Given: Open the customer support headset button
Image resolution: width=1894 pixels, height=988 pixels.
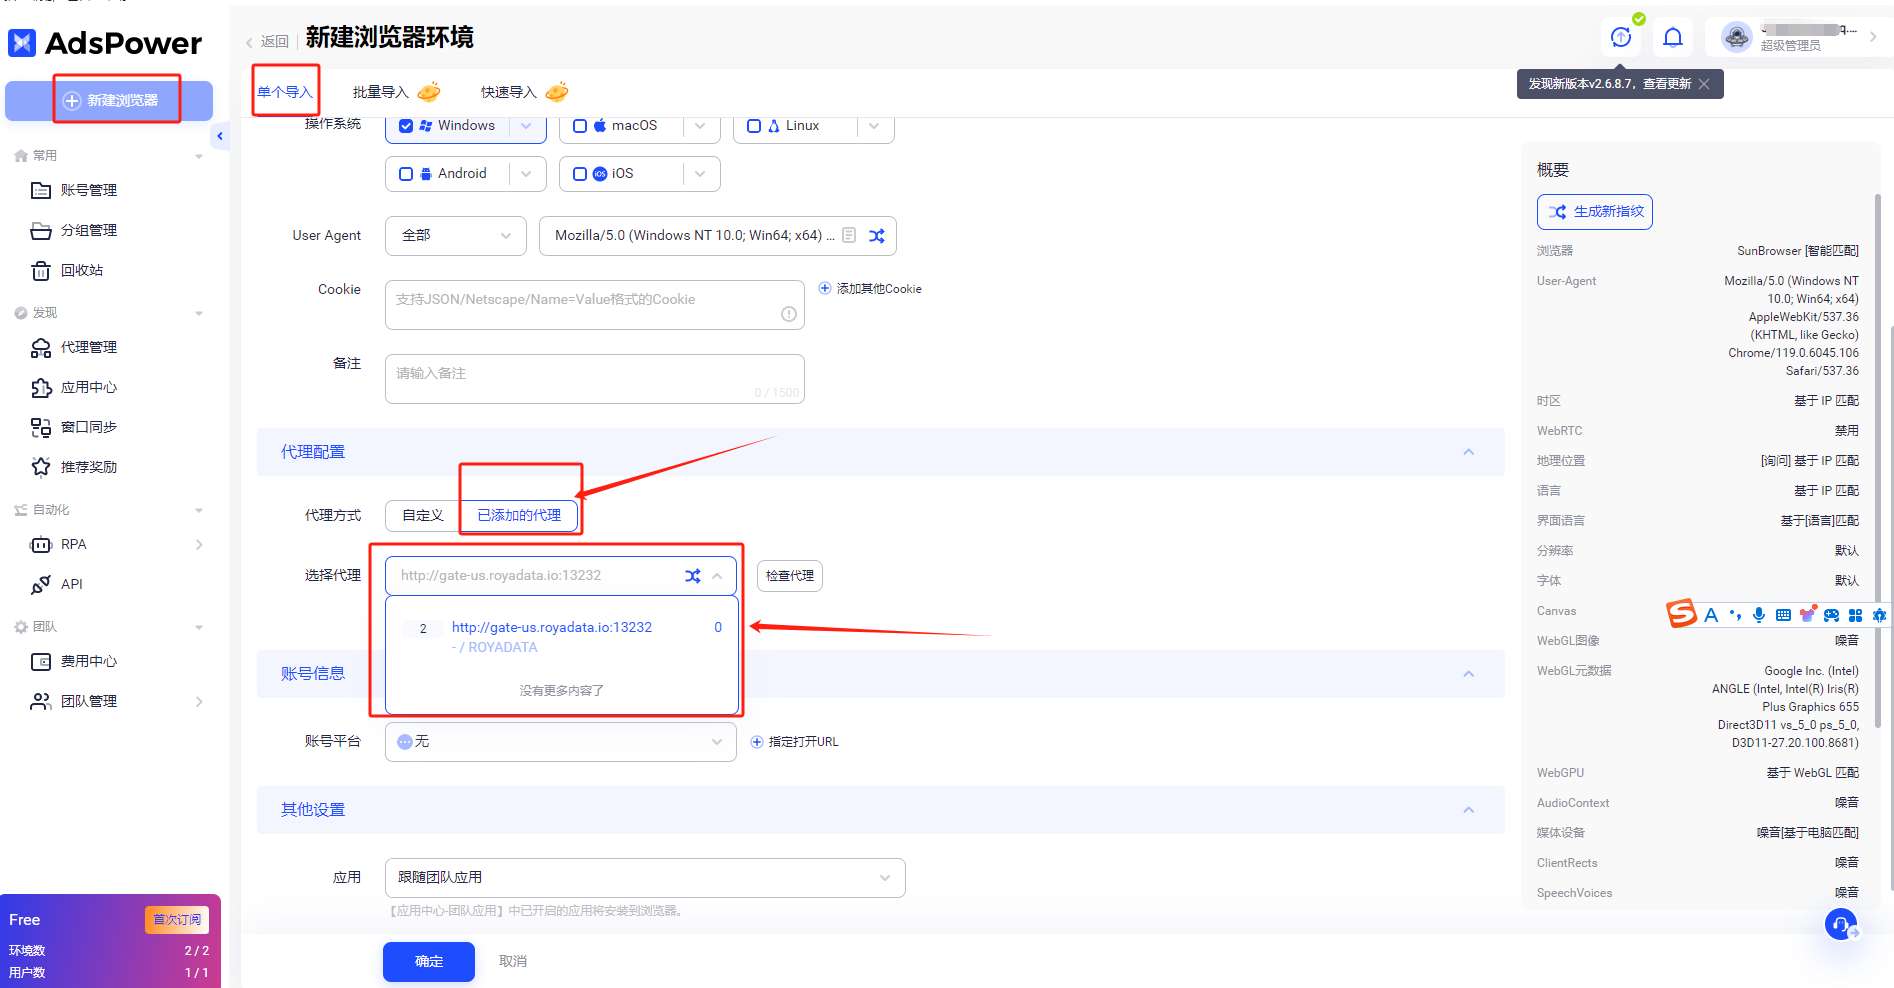Looking at the screenshot, I should point(1840,924).
